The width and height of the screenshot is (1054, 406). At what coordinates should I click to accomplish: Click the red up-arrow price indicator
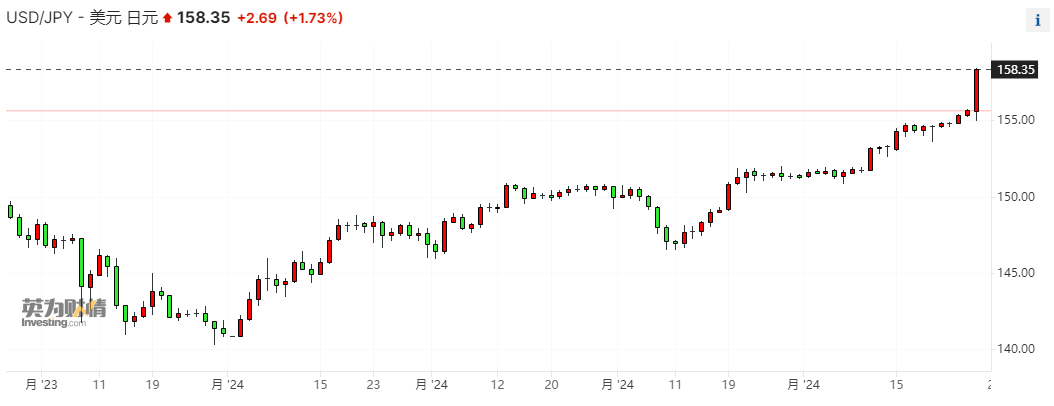click(x=167, y=18)
